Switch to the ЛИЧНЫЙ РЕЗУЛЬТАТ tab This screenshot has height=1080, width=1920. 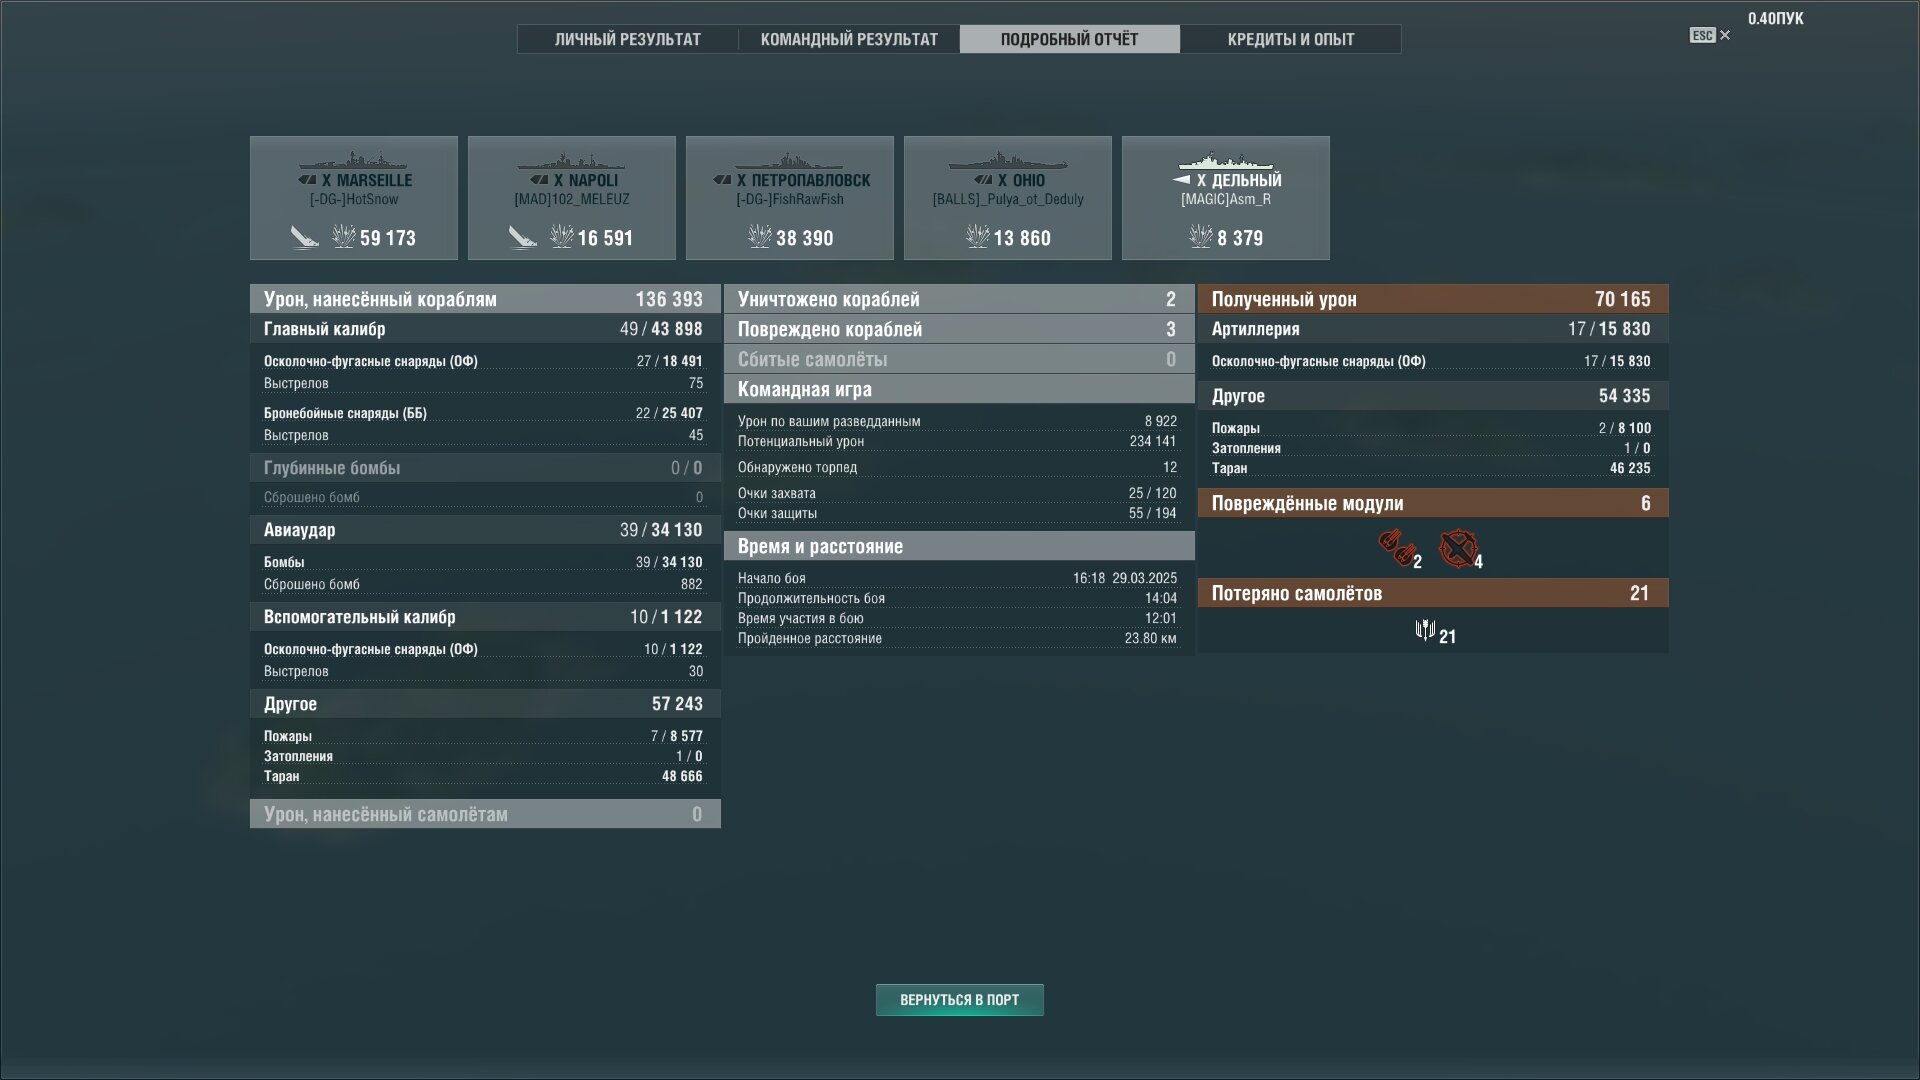tap(628, 39)
